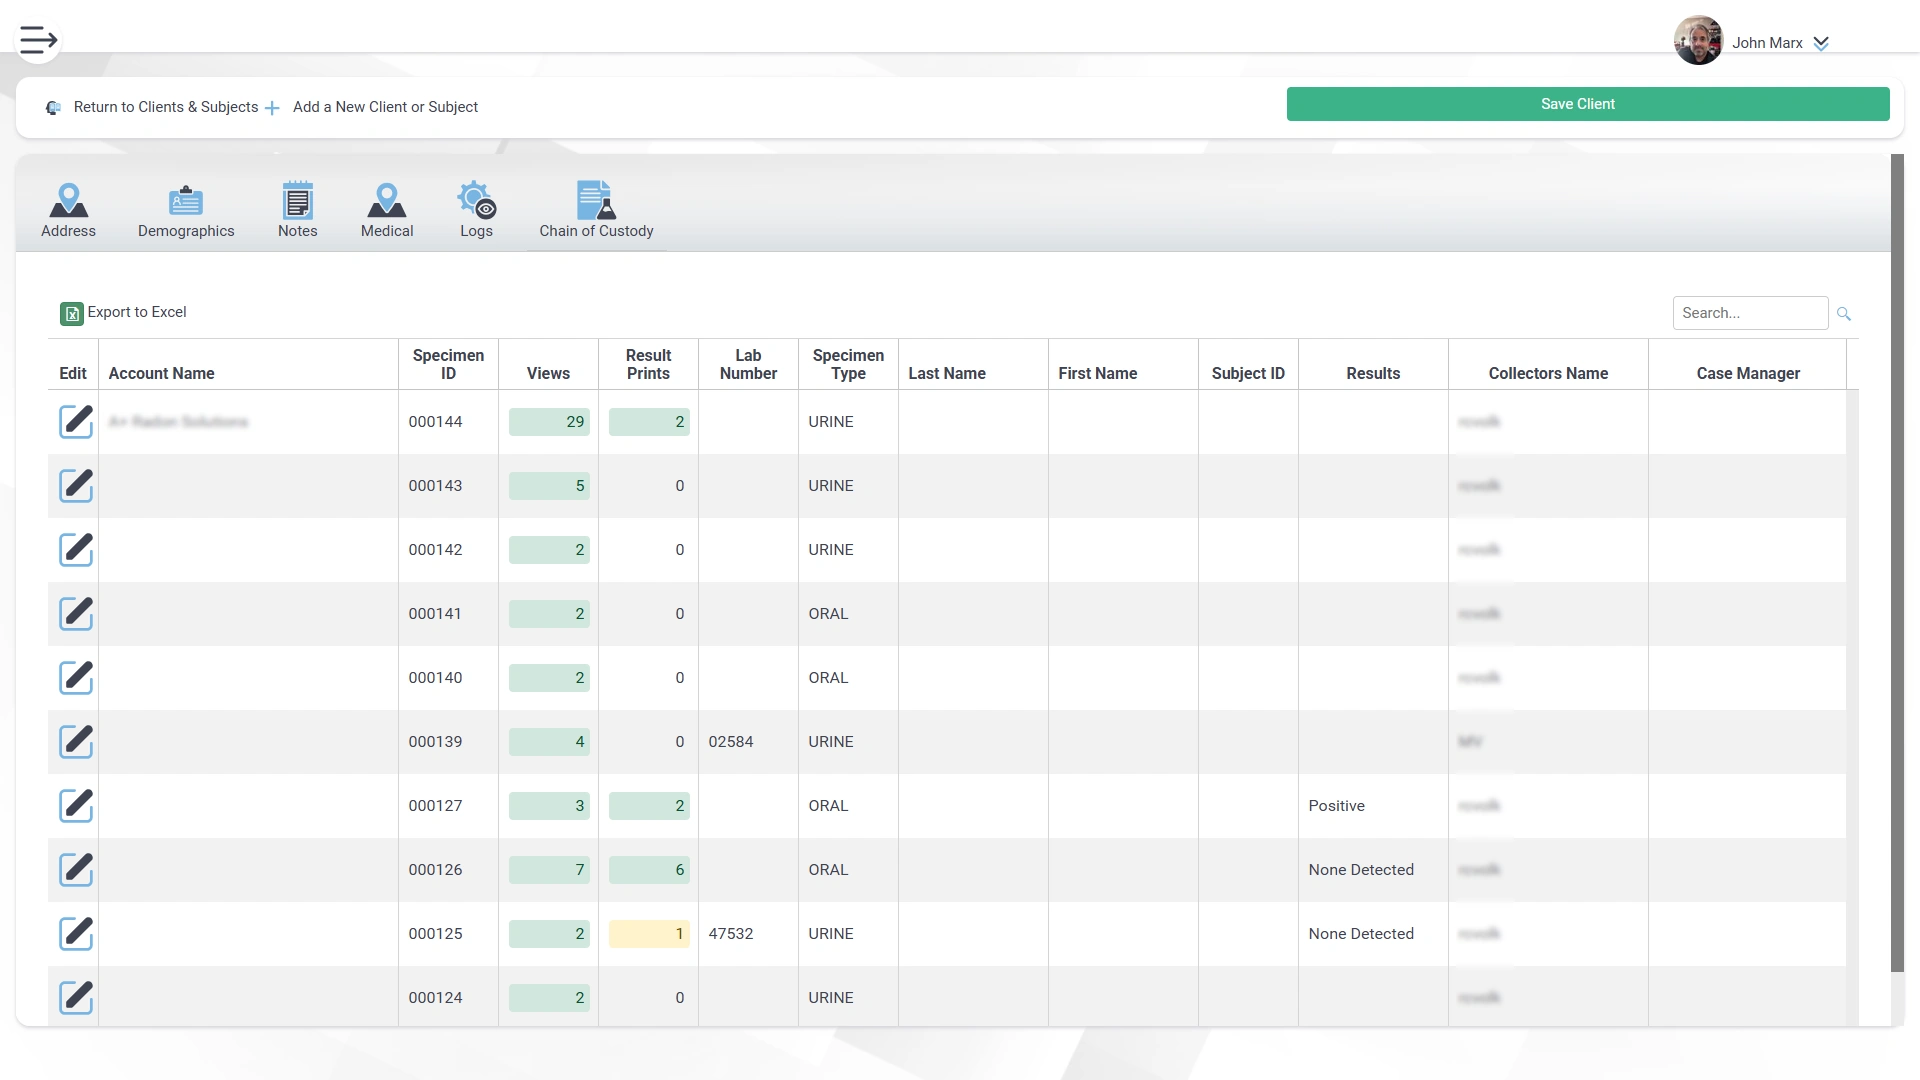This screenshot has width=1920, height=1080.
Task: Edit specimen 000124 record
Action: coord(76,998)
